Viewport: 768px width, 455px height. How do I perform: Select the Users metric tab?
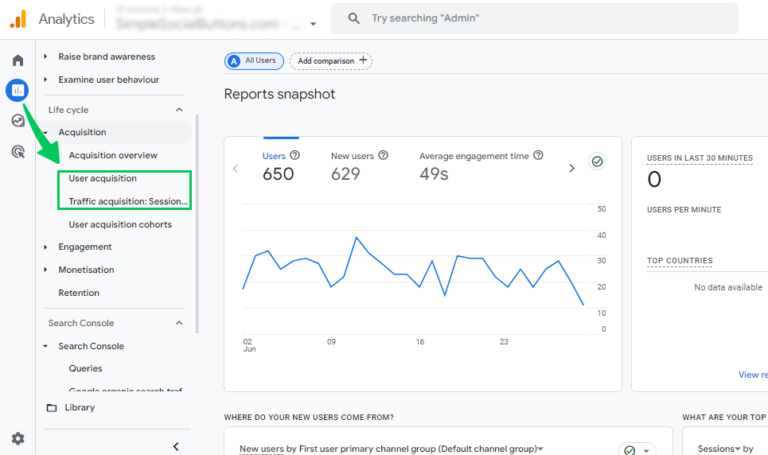tap(274, 156)
